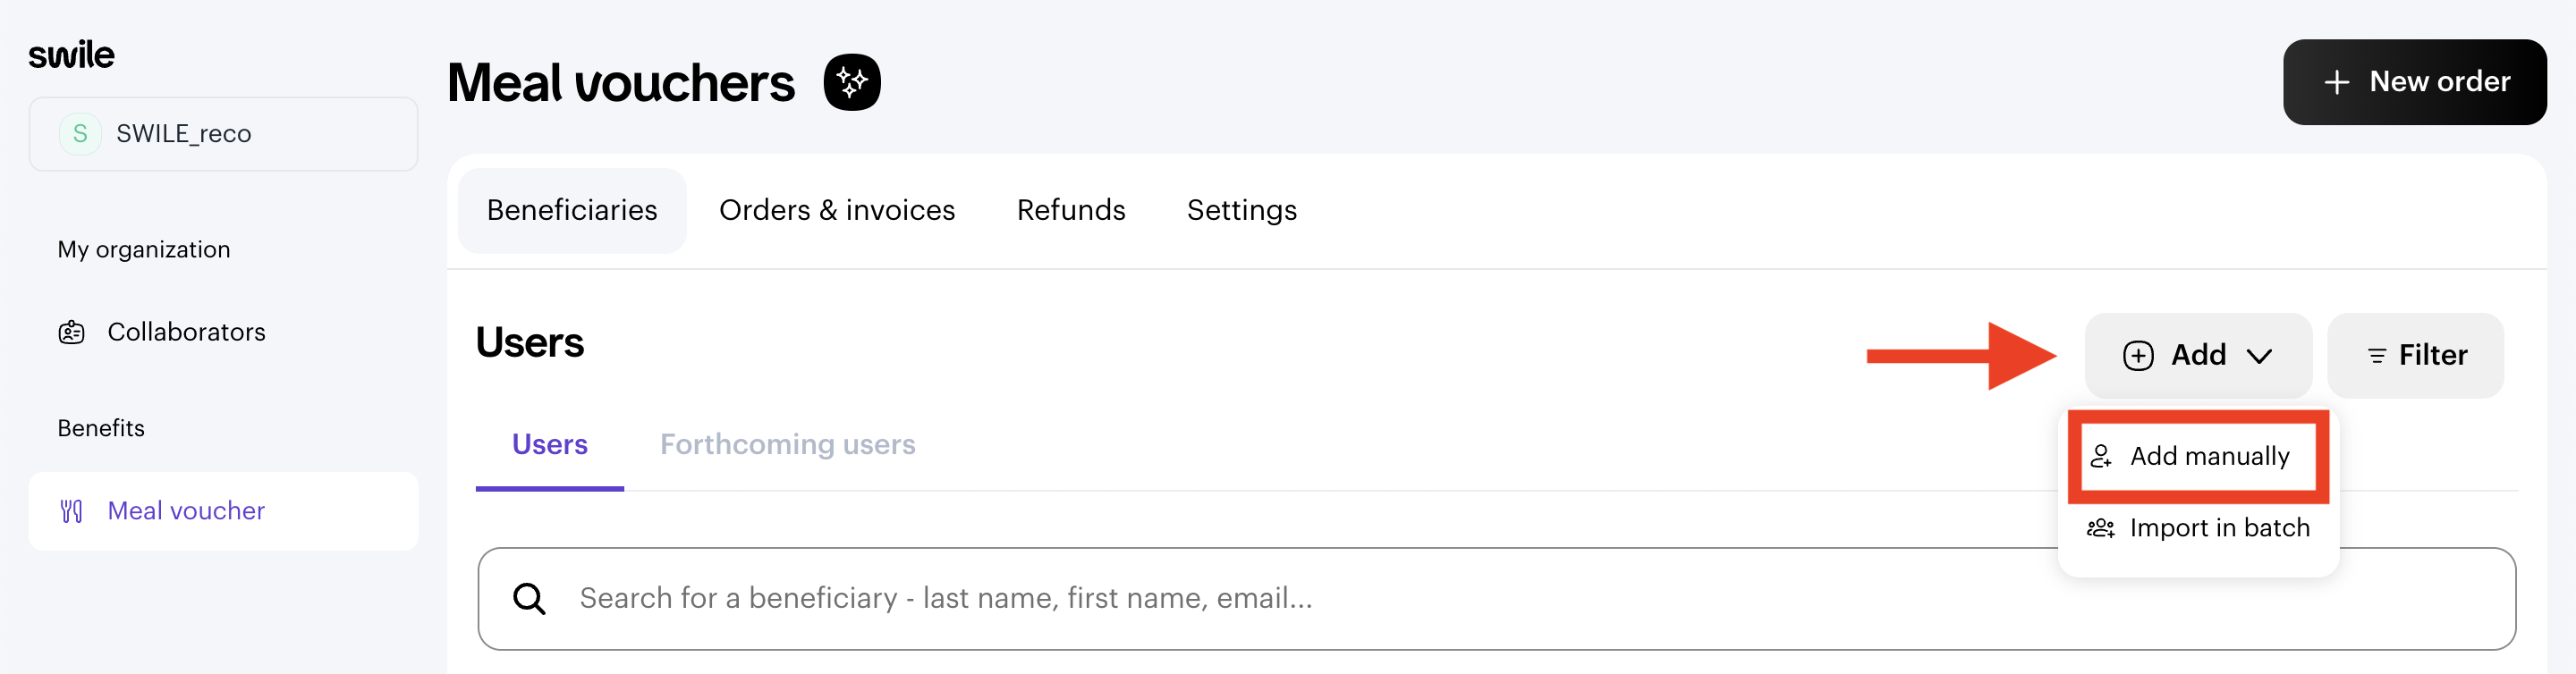Click the magnifying glass search icon

[529, 599]
